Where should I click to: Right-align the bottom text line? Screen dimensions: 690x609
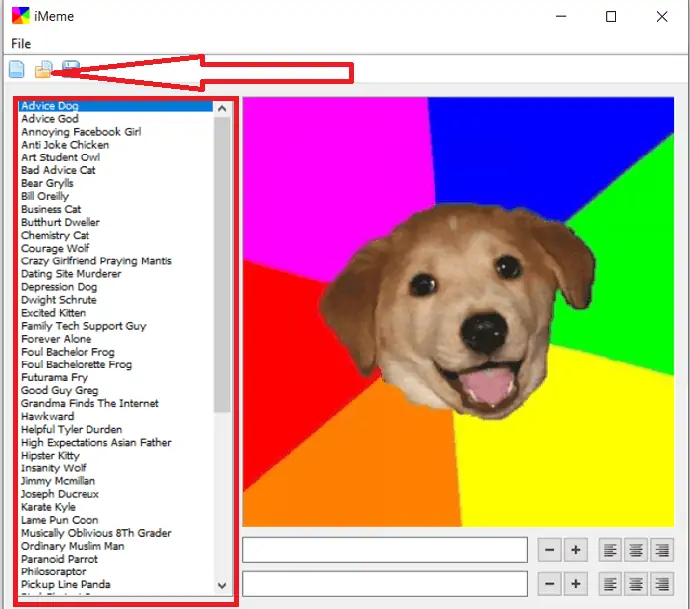click(660, 583)
